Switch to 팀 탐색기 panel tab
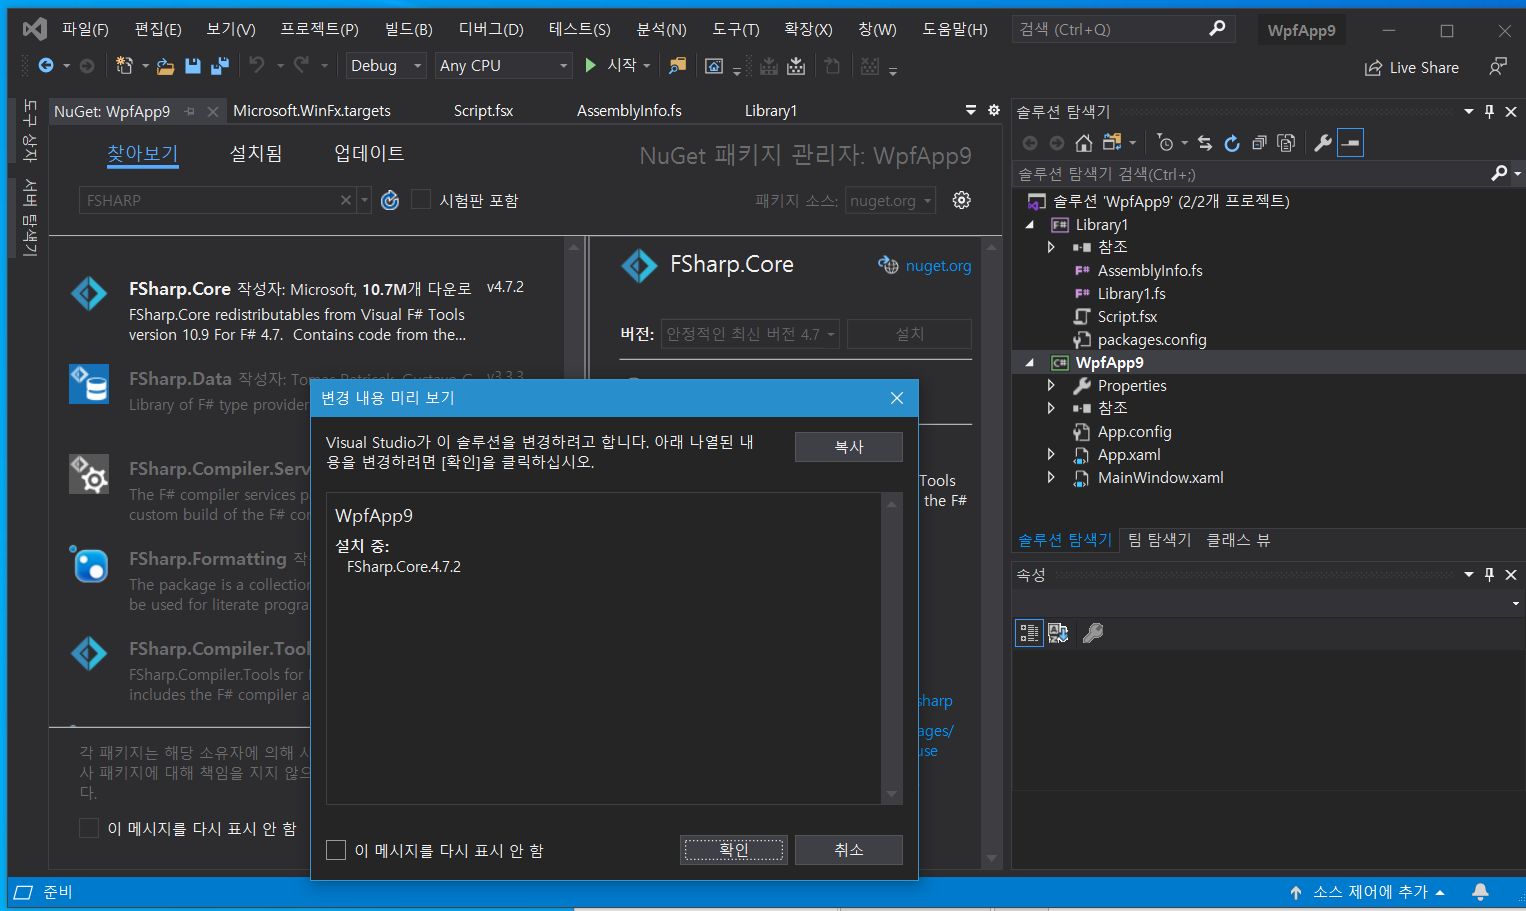Viewport: 1526px width, 911px height. [1159, 540]
